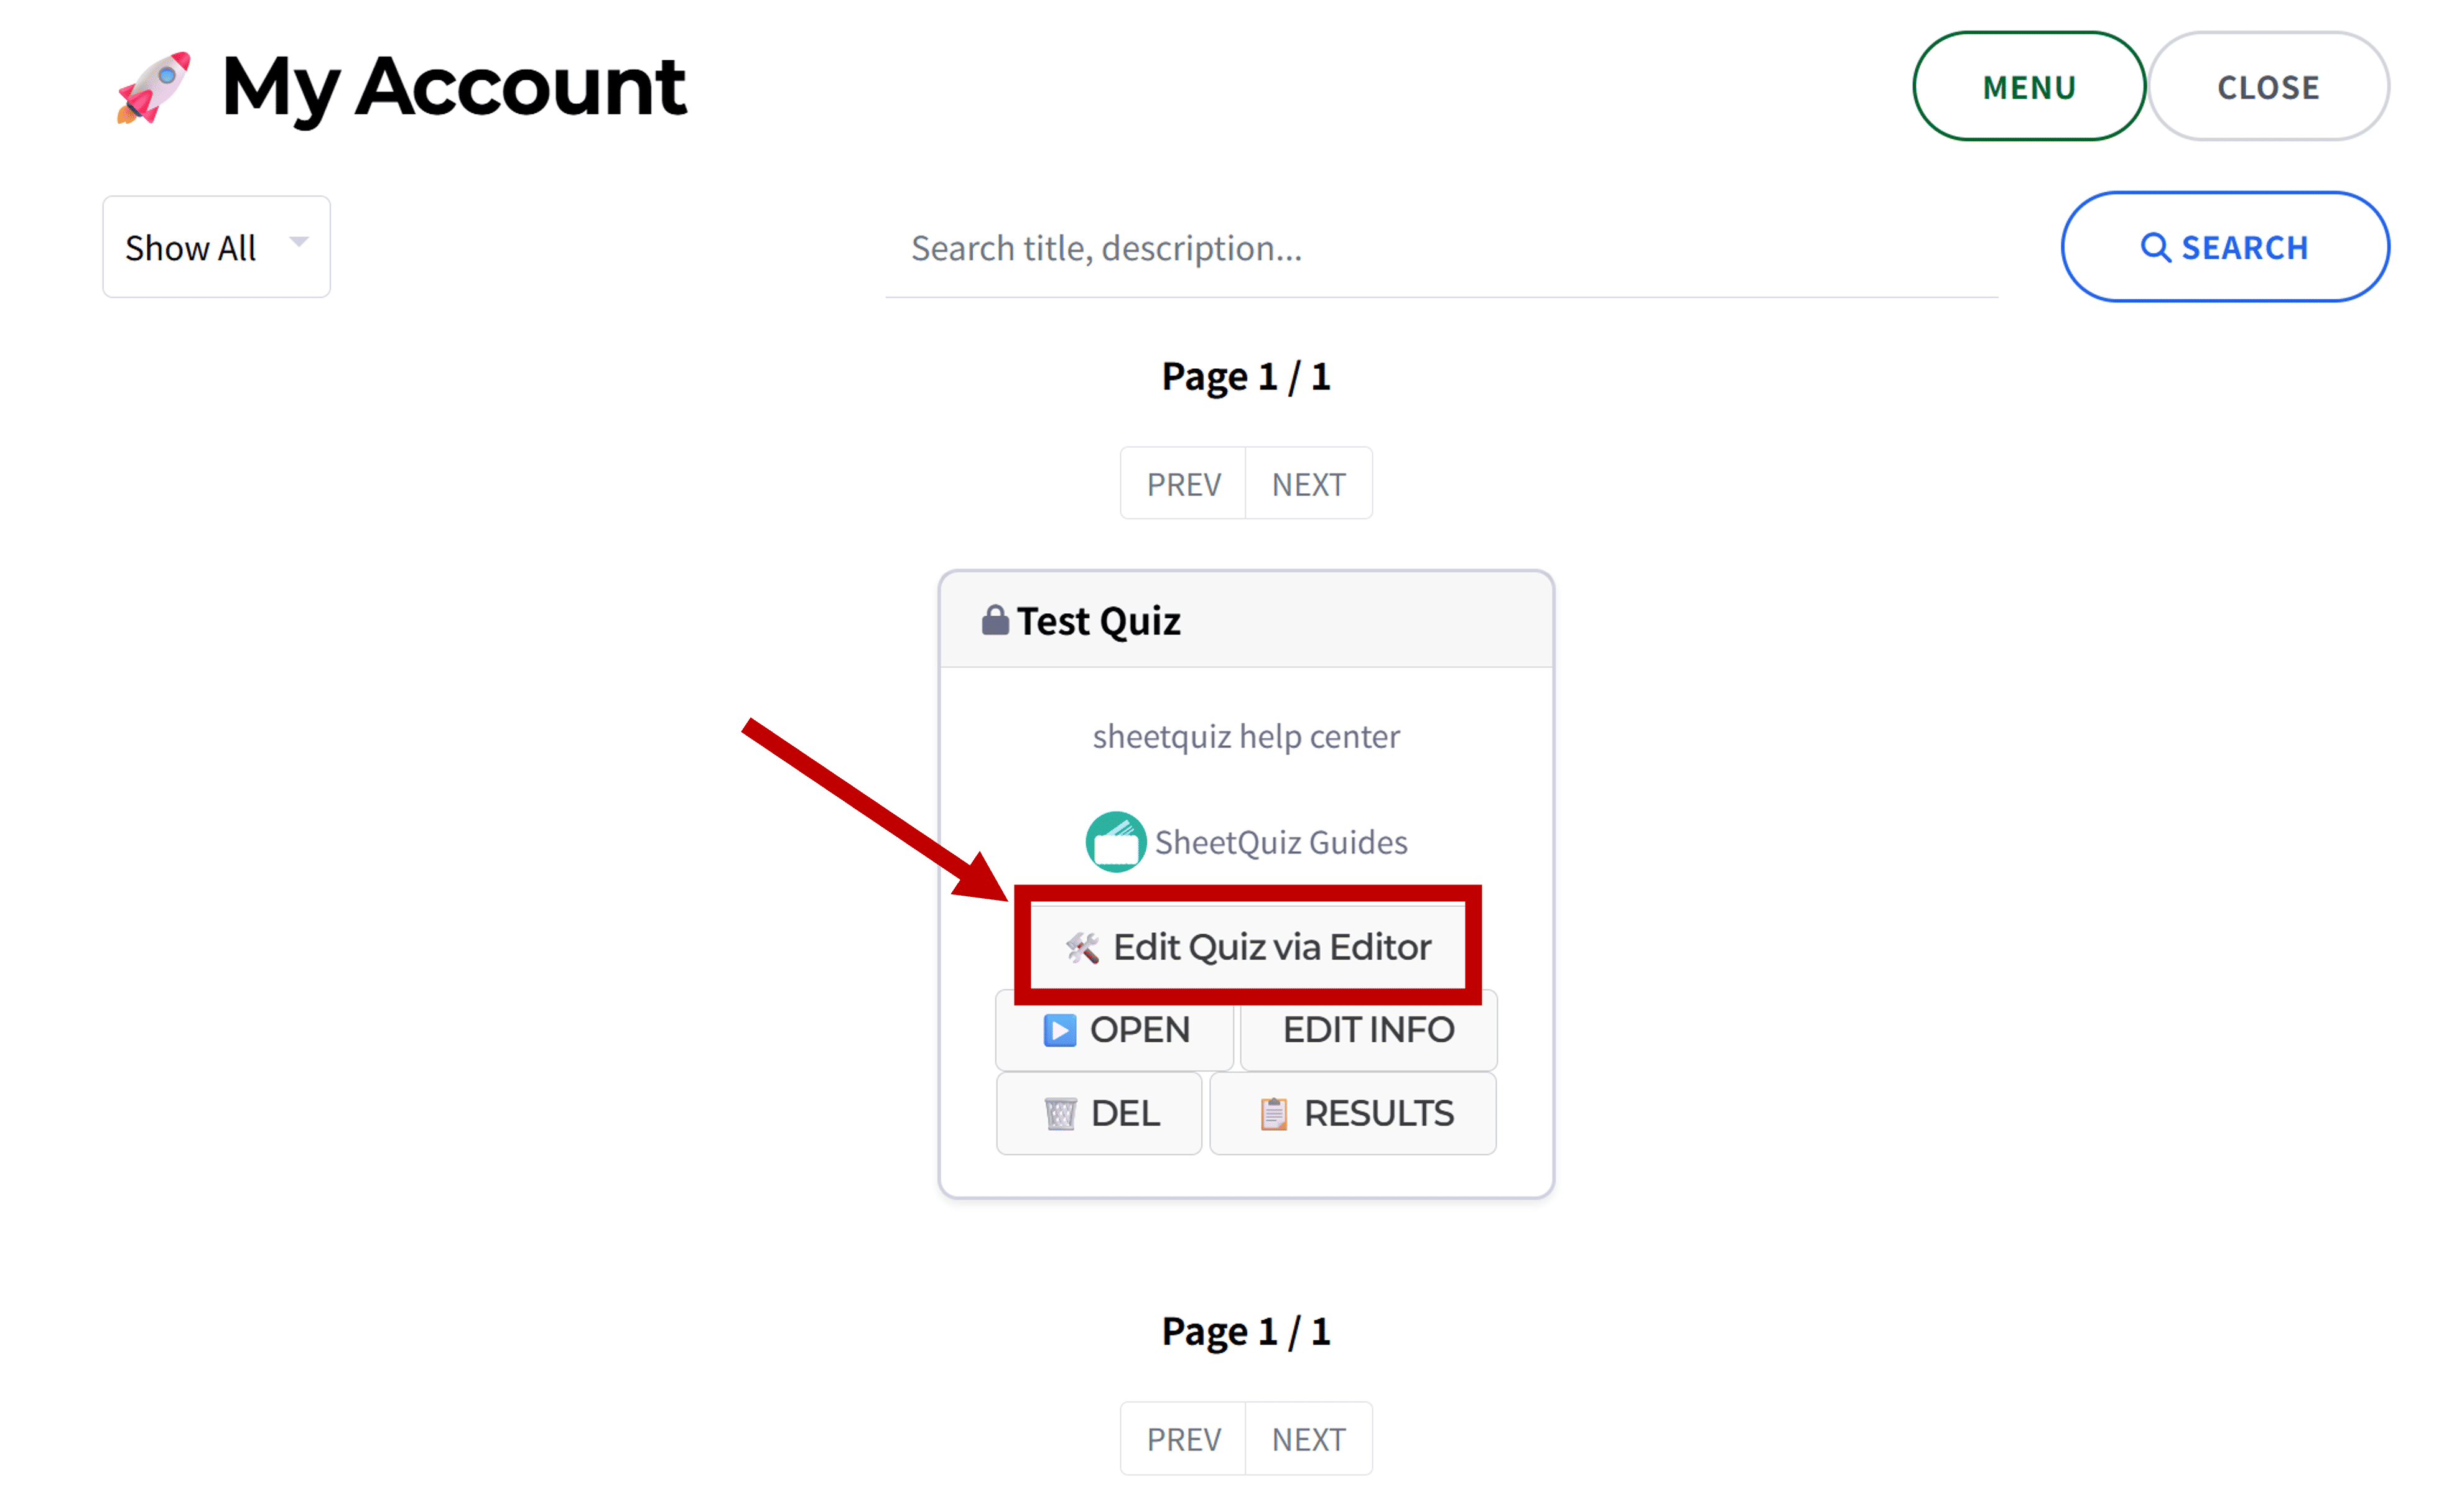2444x1512 pixels.
Task: Follow the SheetQuiz Guides link
Action: (1281, 841)
